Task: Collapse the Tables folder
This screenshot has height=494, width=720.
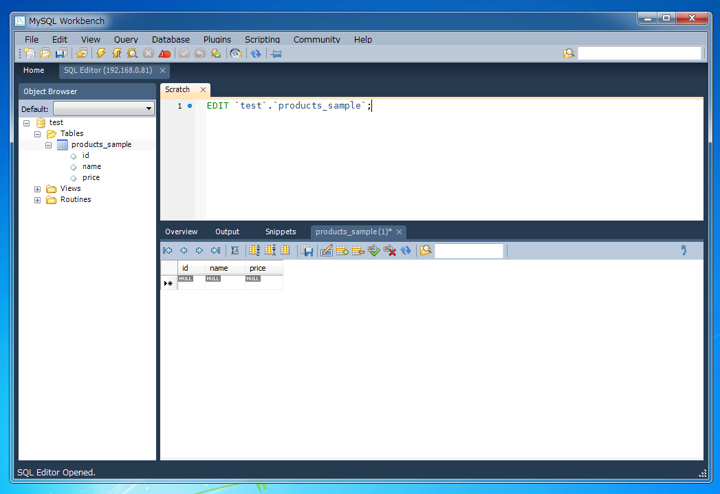Action: (38, 134)
